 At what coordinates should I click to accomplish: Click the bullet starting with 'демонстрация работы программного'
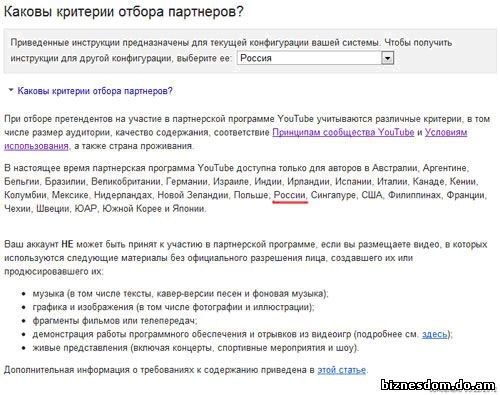242,334
